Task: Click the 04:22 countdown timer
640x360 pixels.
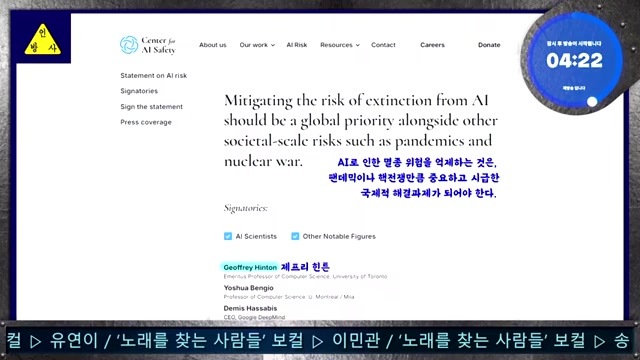Action: point(574,61)
